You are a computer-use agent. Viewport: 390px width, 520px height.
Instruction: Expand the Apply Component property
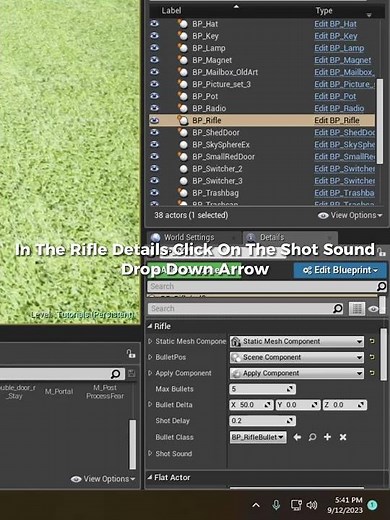[x=150, y=373]
